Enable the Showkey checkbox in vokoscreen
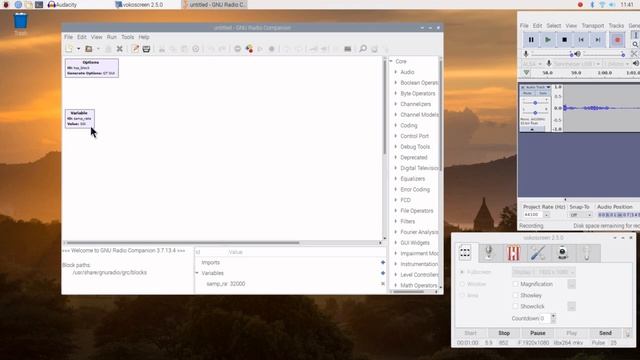 pyautogui.click(x=516, y=295)
